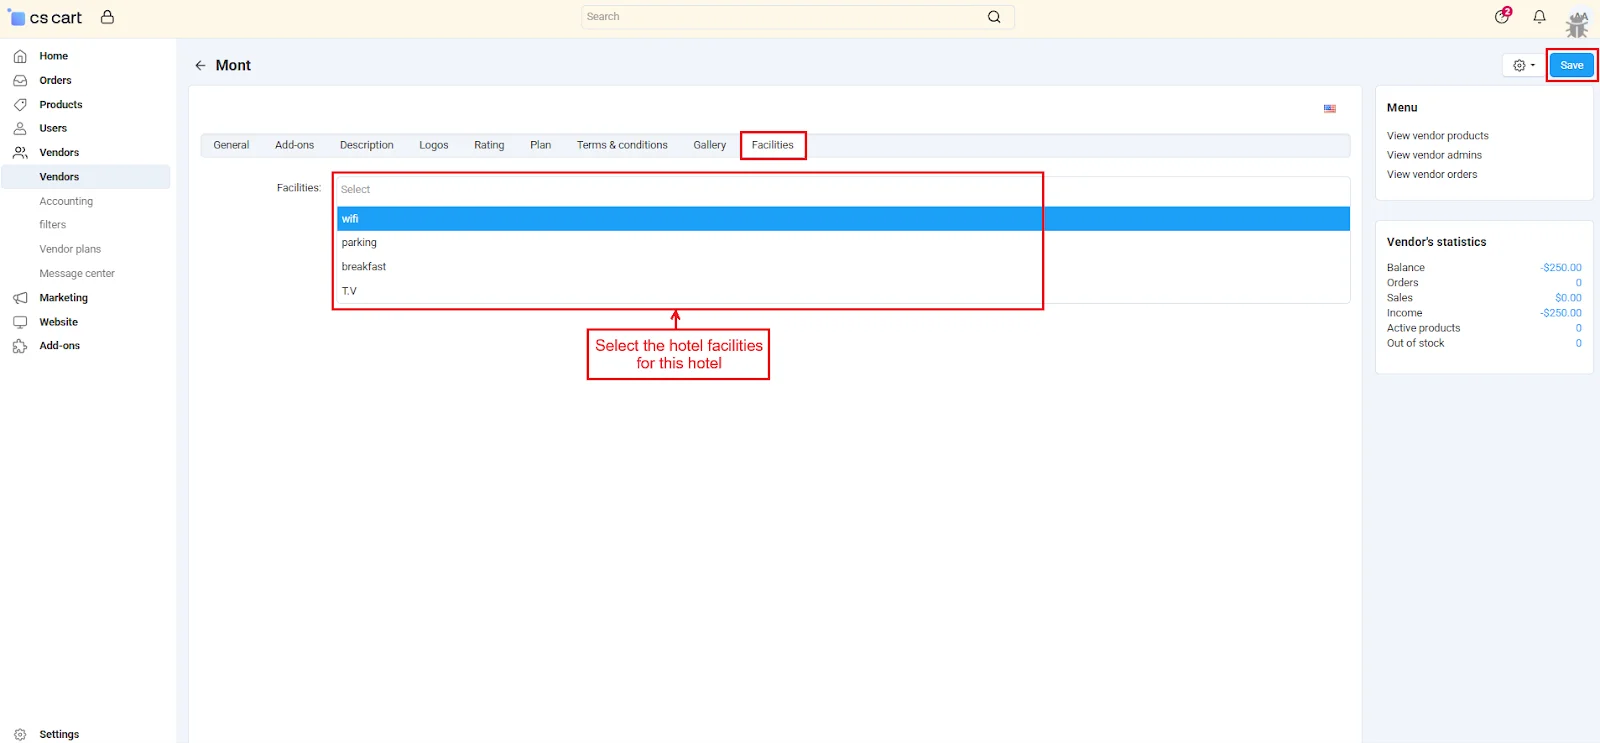Click the US flag language icon

tap(1329, 109)
